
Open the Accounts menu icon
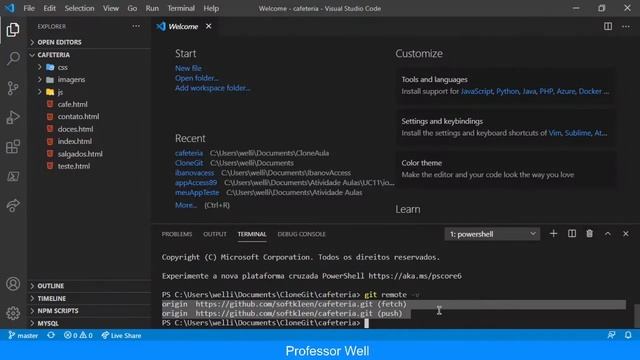(x=13, y=284)
